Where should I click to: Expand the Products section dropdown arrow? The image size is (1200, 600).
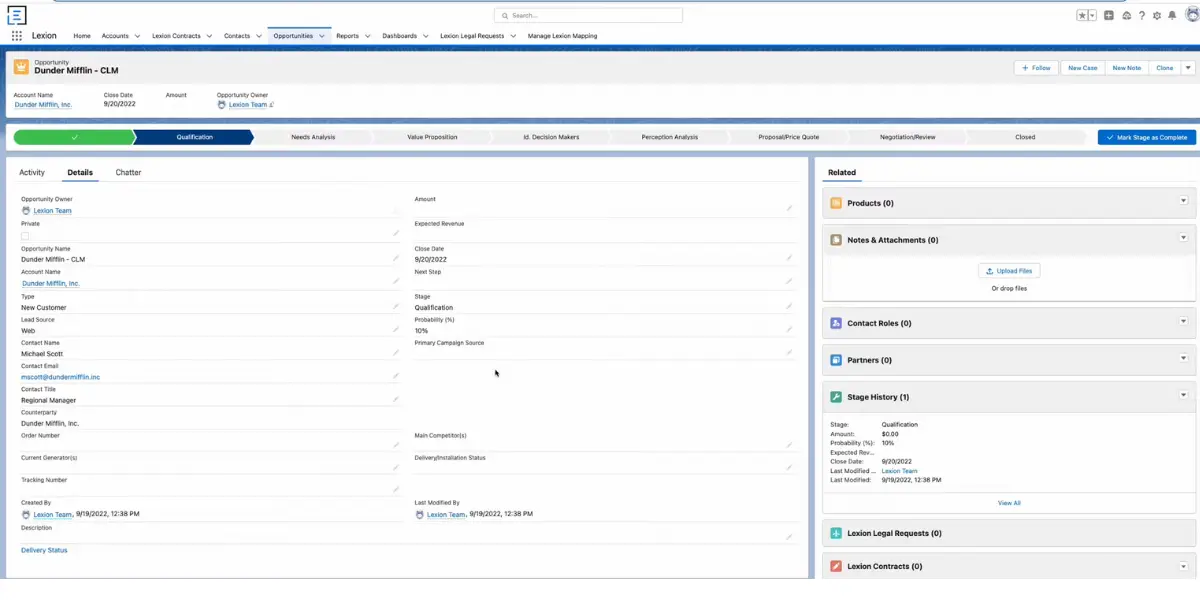pyautogui.click(x=1183, y=201)
